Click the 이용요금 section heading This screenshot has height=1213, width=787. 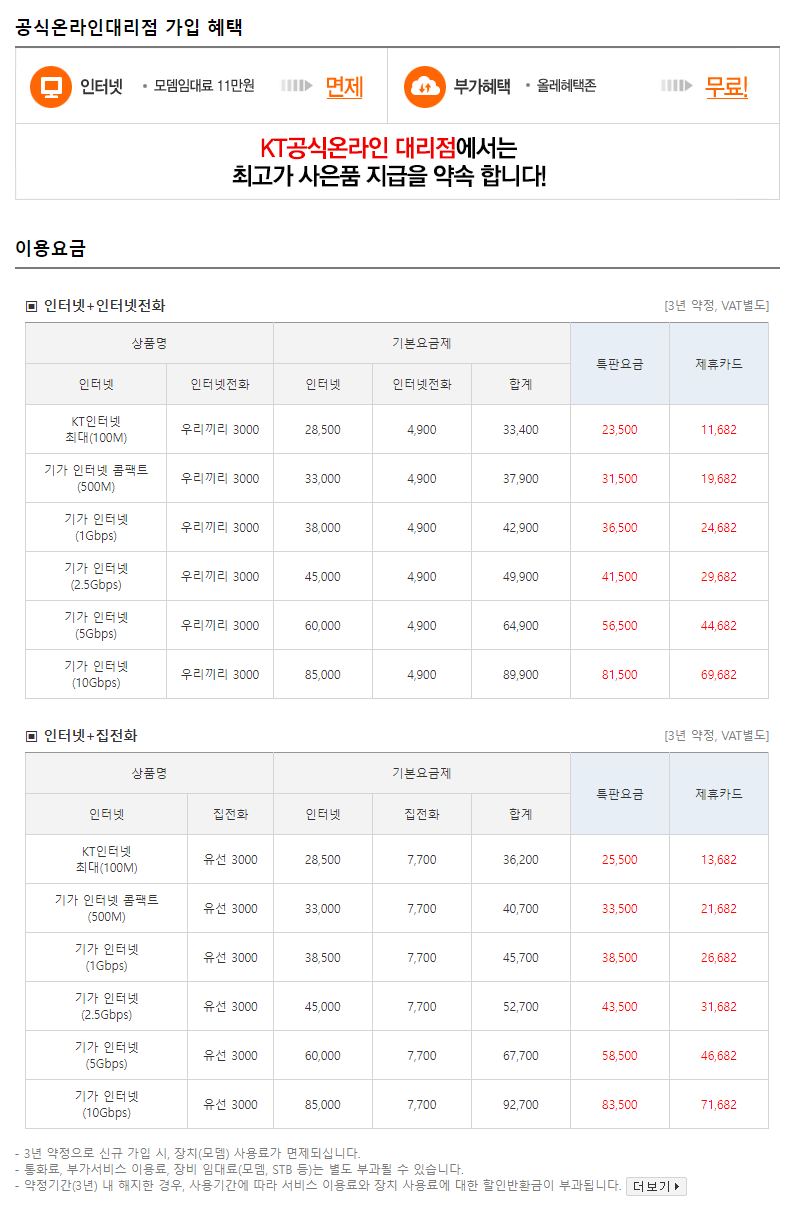tap(50, 249)
